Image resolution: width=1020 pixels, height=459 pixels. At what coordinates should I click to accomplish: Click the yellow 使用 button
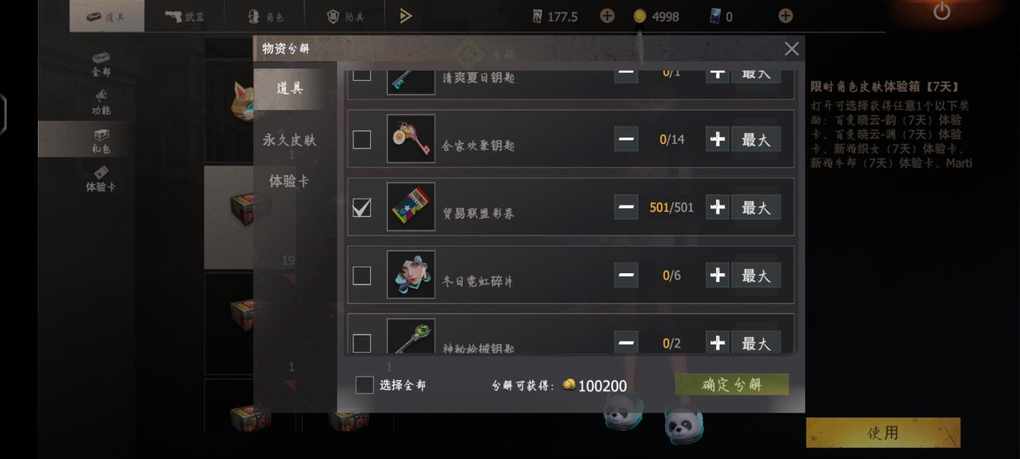[x=883, y=432]
